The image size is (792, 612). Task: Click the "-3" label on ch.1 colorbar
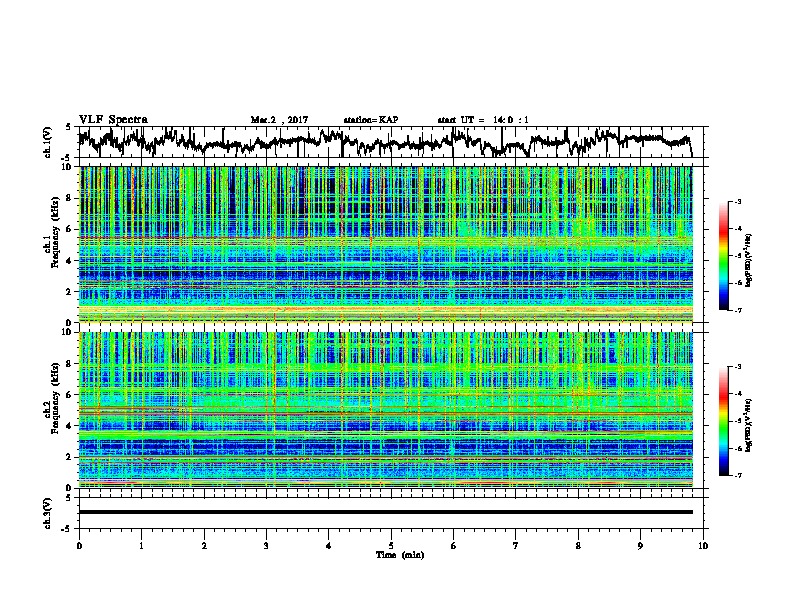coord(737,202)
